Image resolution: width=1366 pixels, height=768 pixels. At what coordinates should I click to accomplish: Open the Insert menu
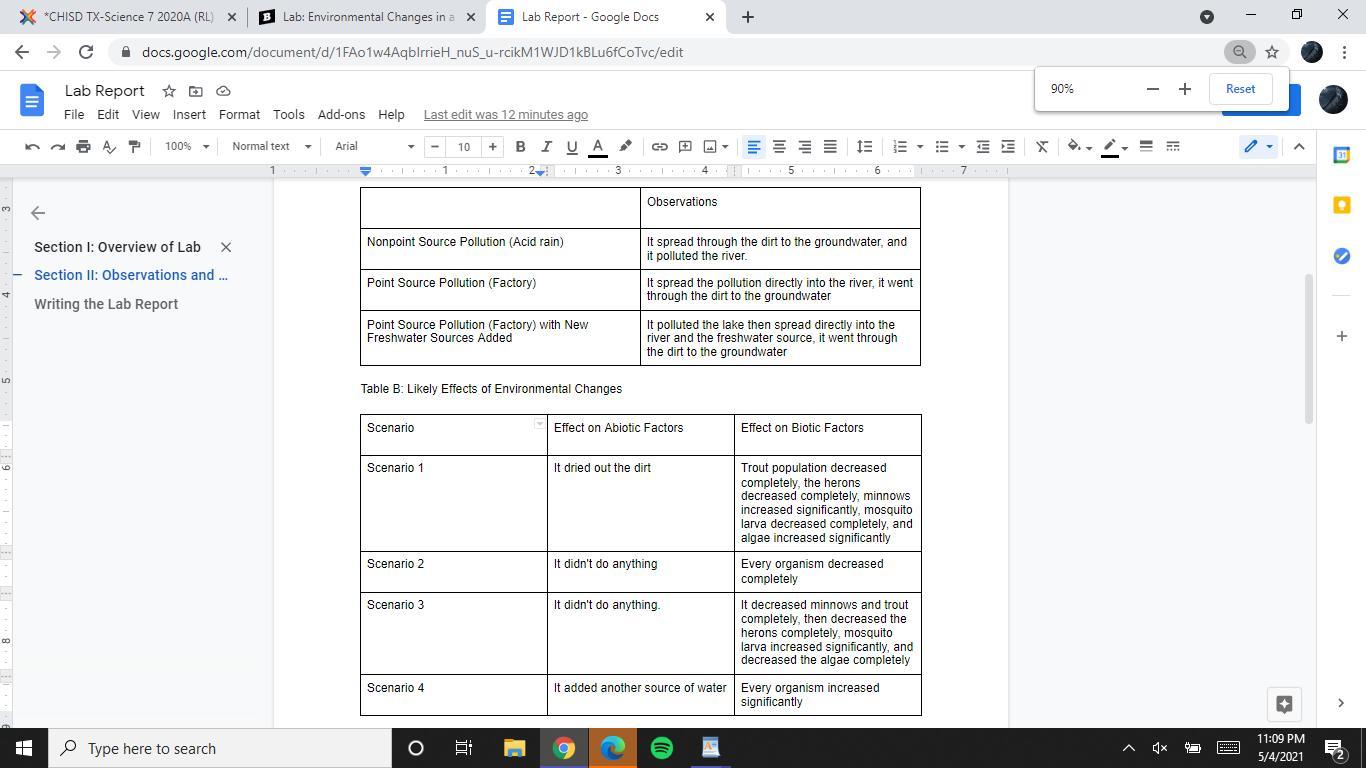coord(189,114)
